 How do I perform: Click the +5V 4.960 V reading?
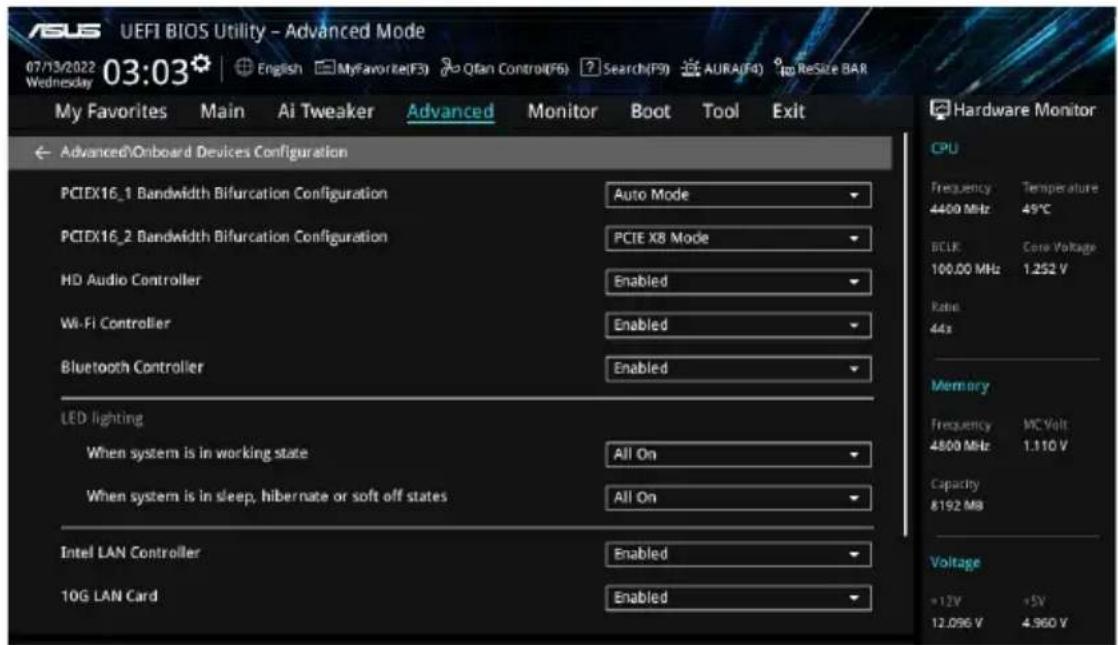(x=1045, y=624)
